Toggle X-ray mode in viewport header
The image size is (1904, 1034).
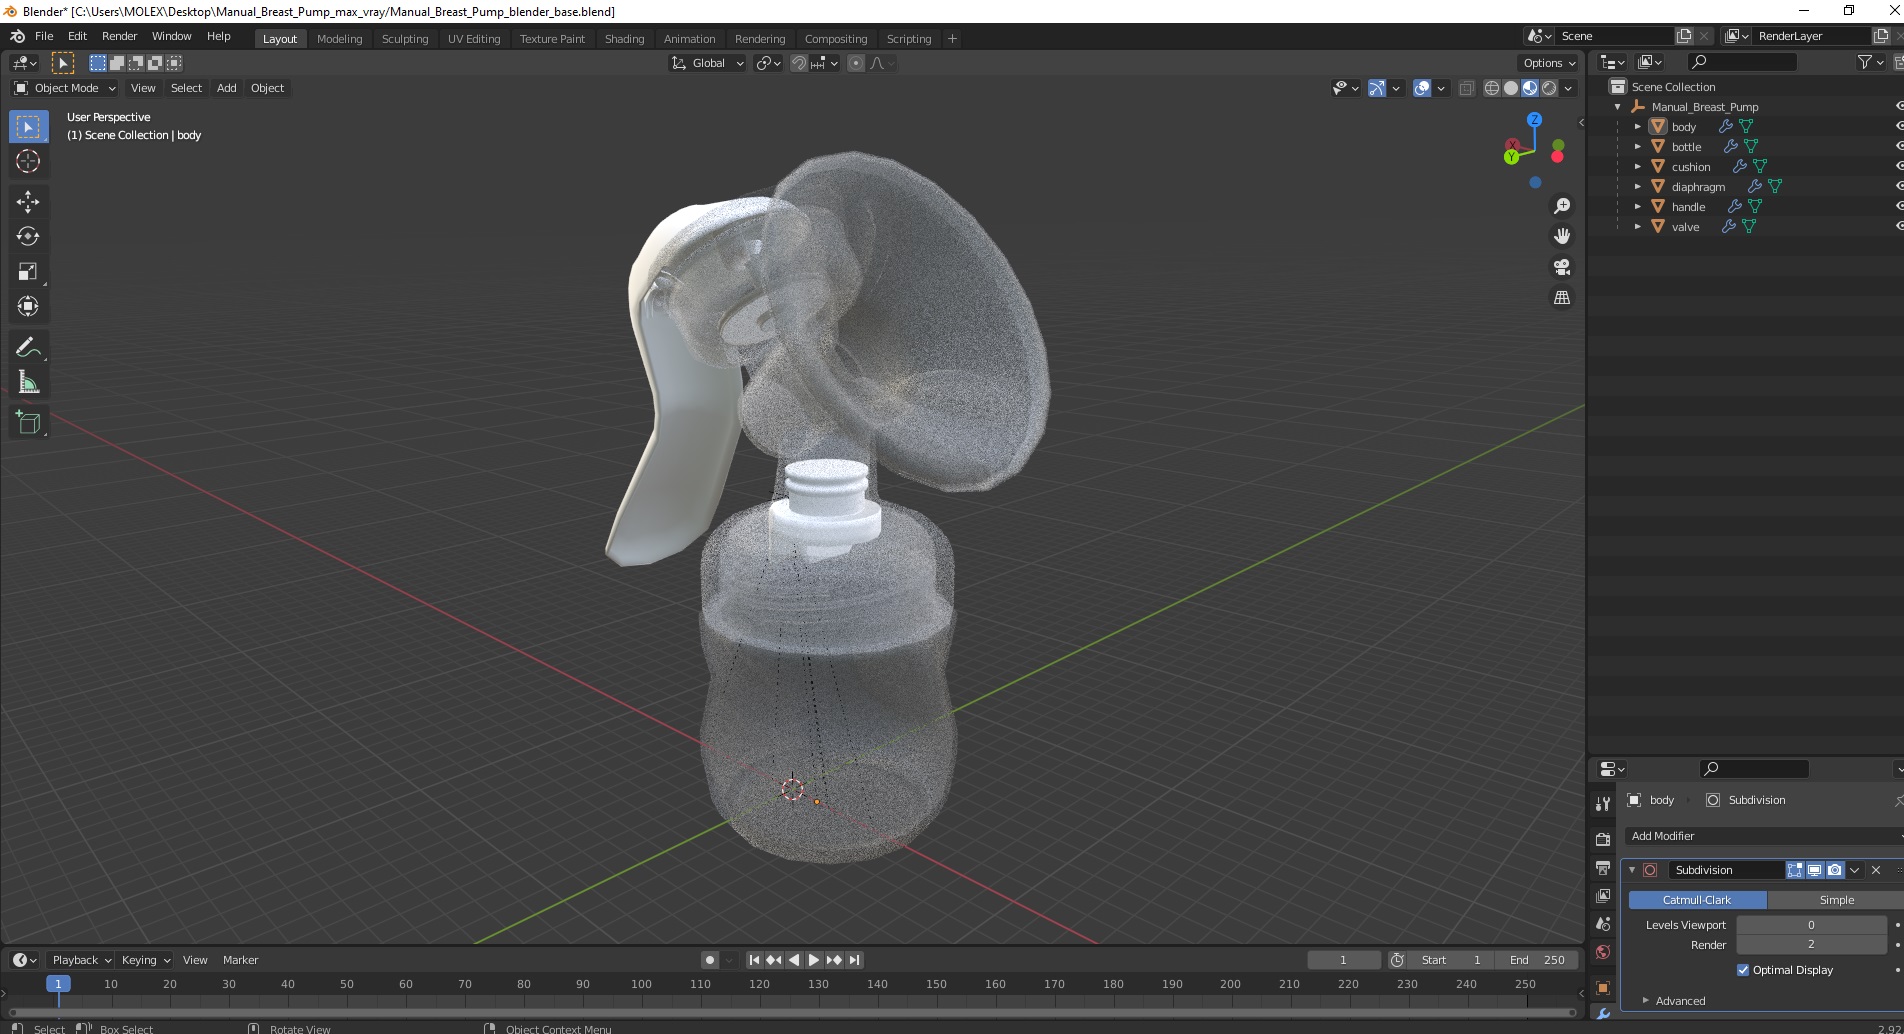pos(1467,88)
